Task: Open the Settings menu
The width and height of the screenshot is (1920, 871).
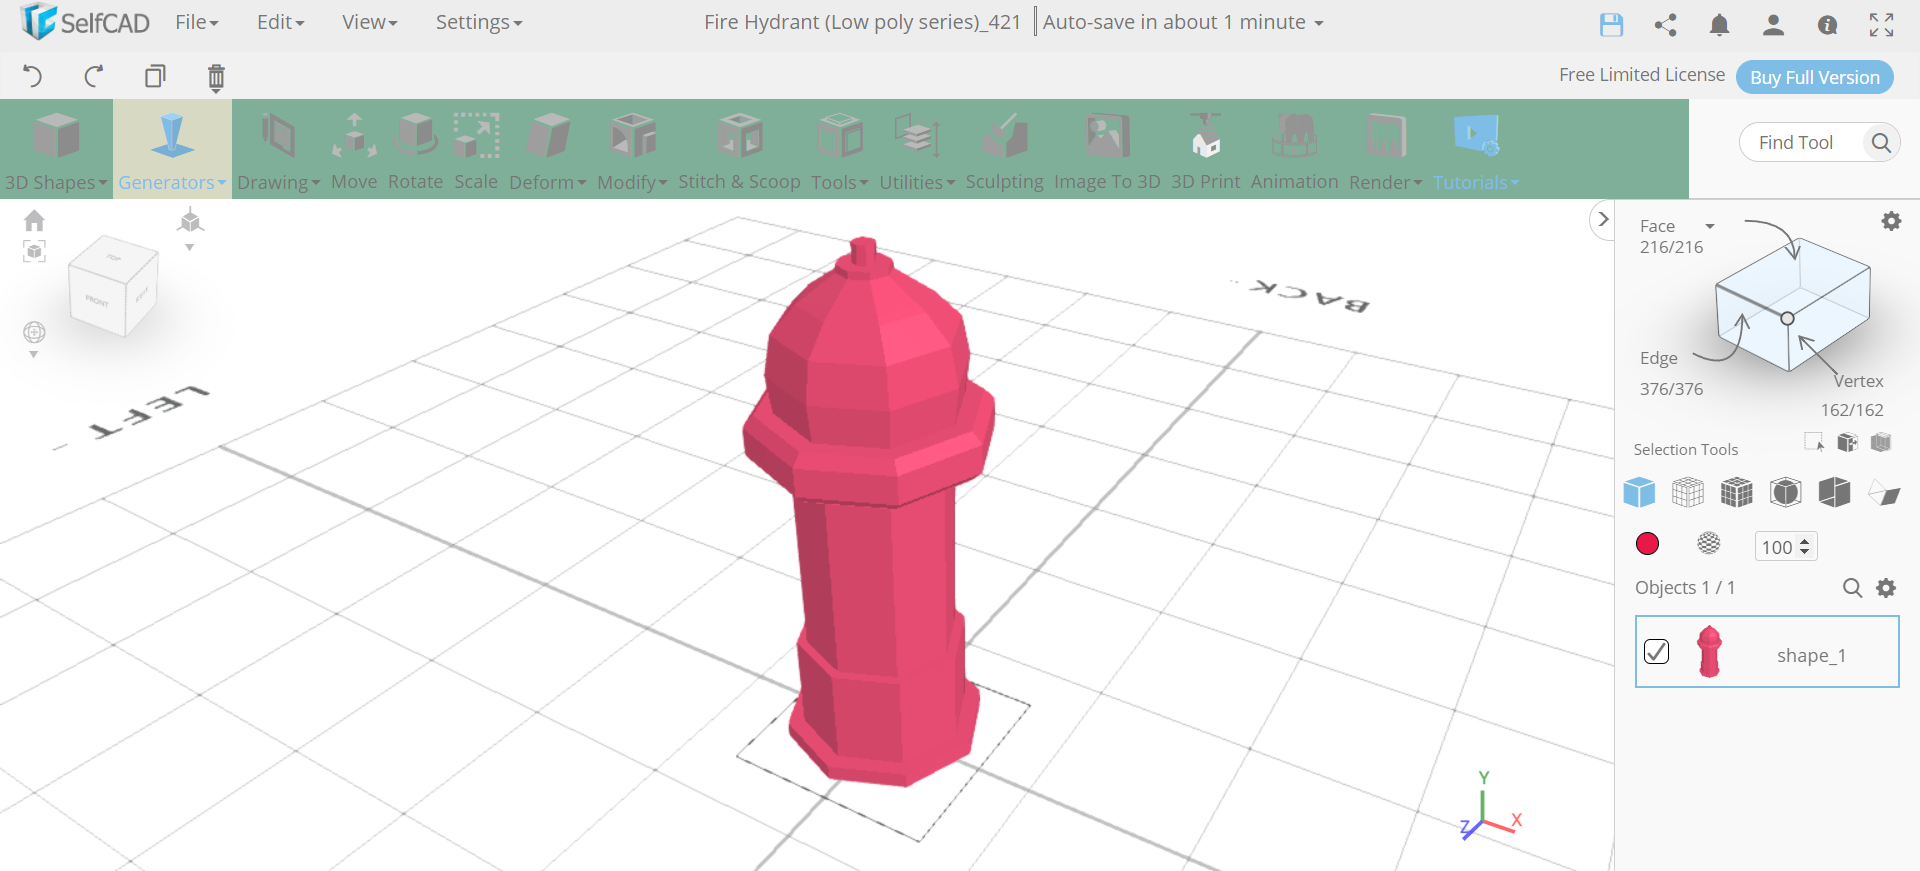Action: 478,22
